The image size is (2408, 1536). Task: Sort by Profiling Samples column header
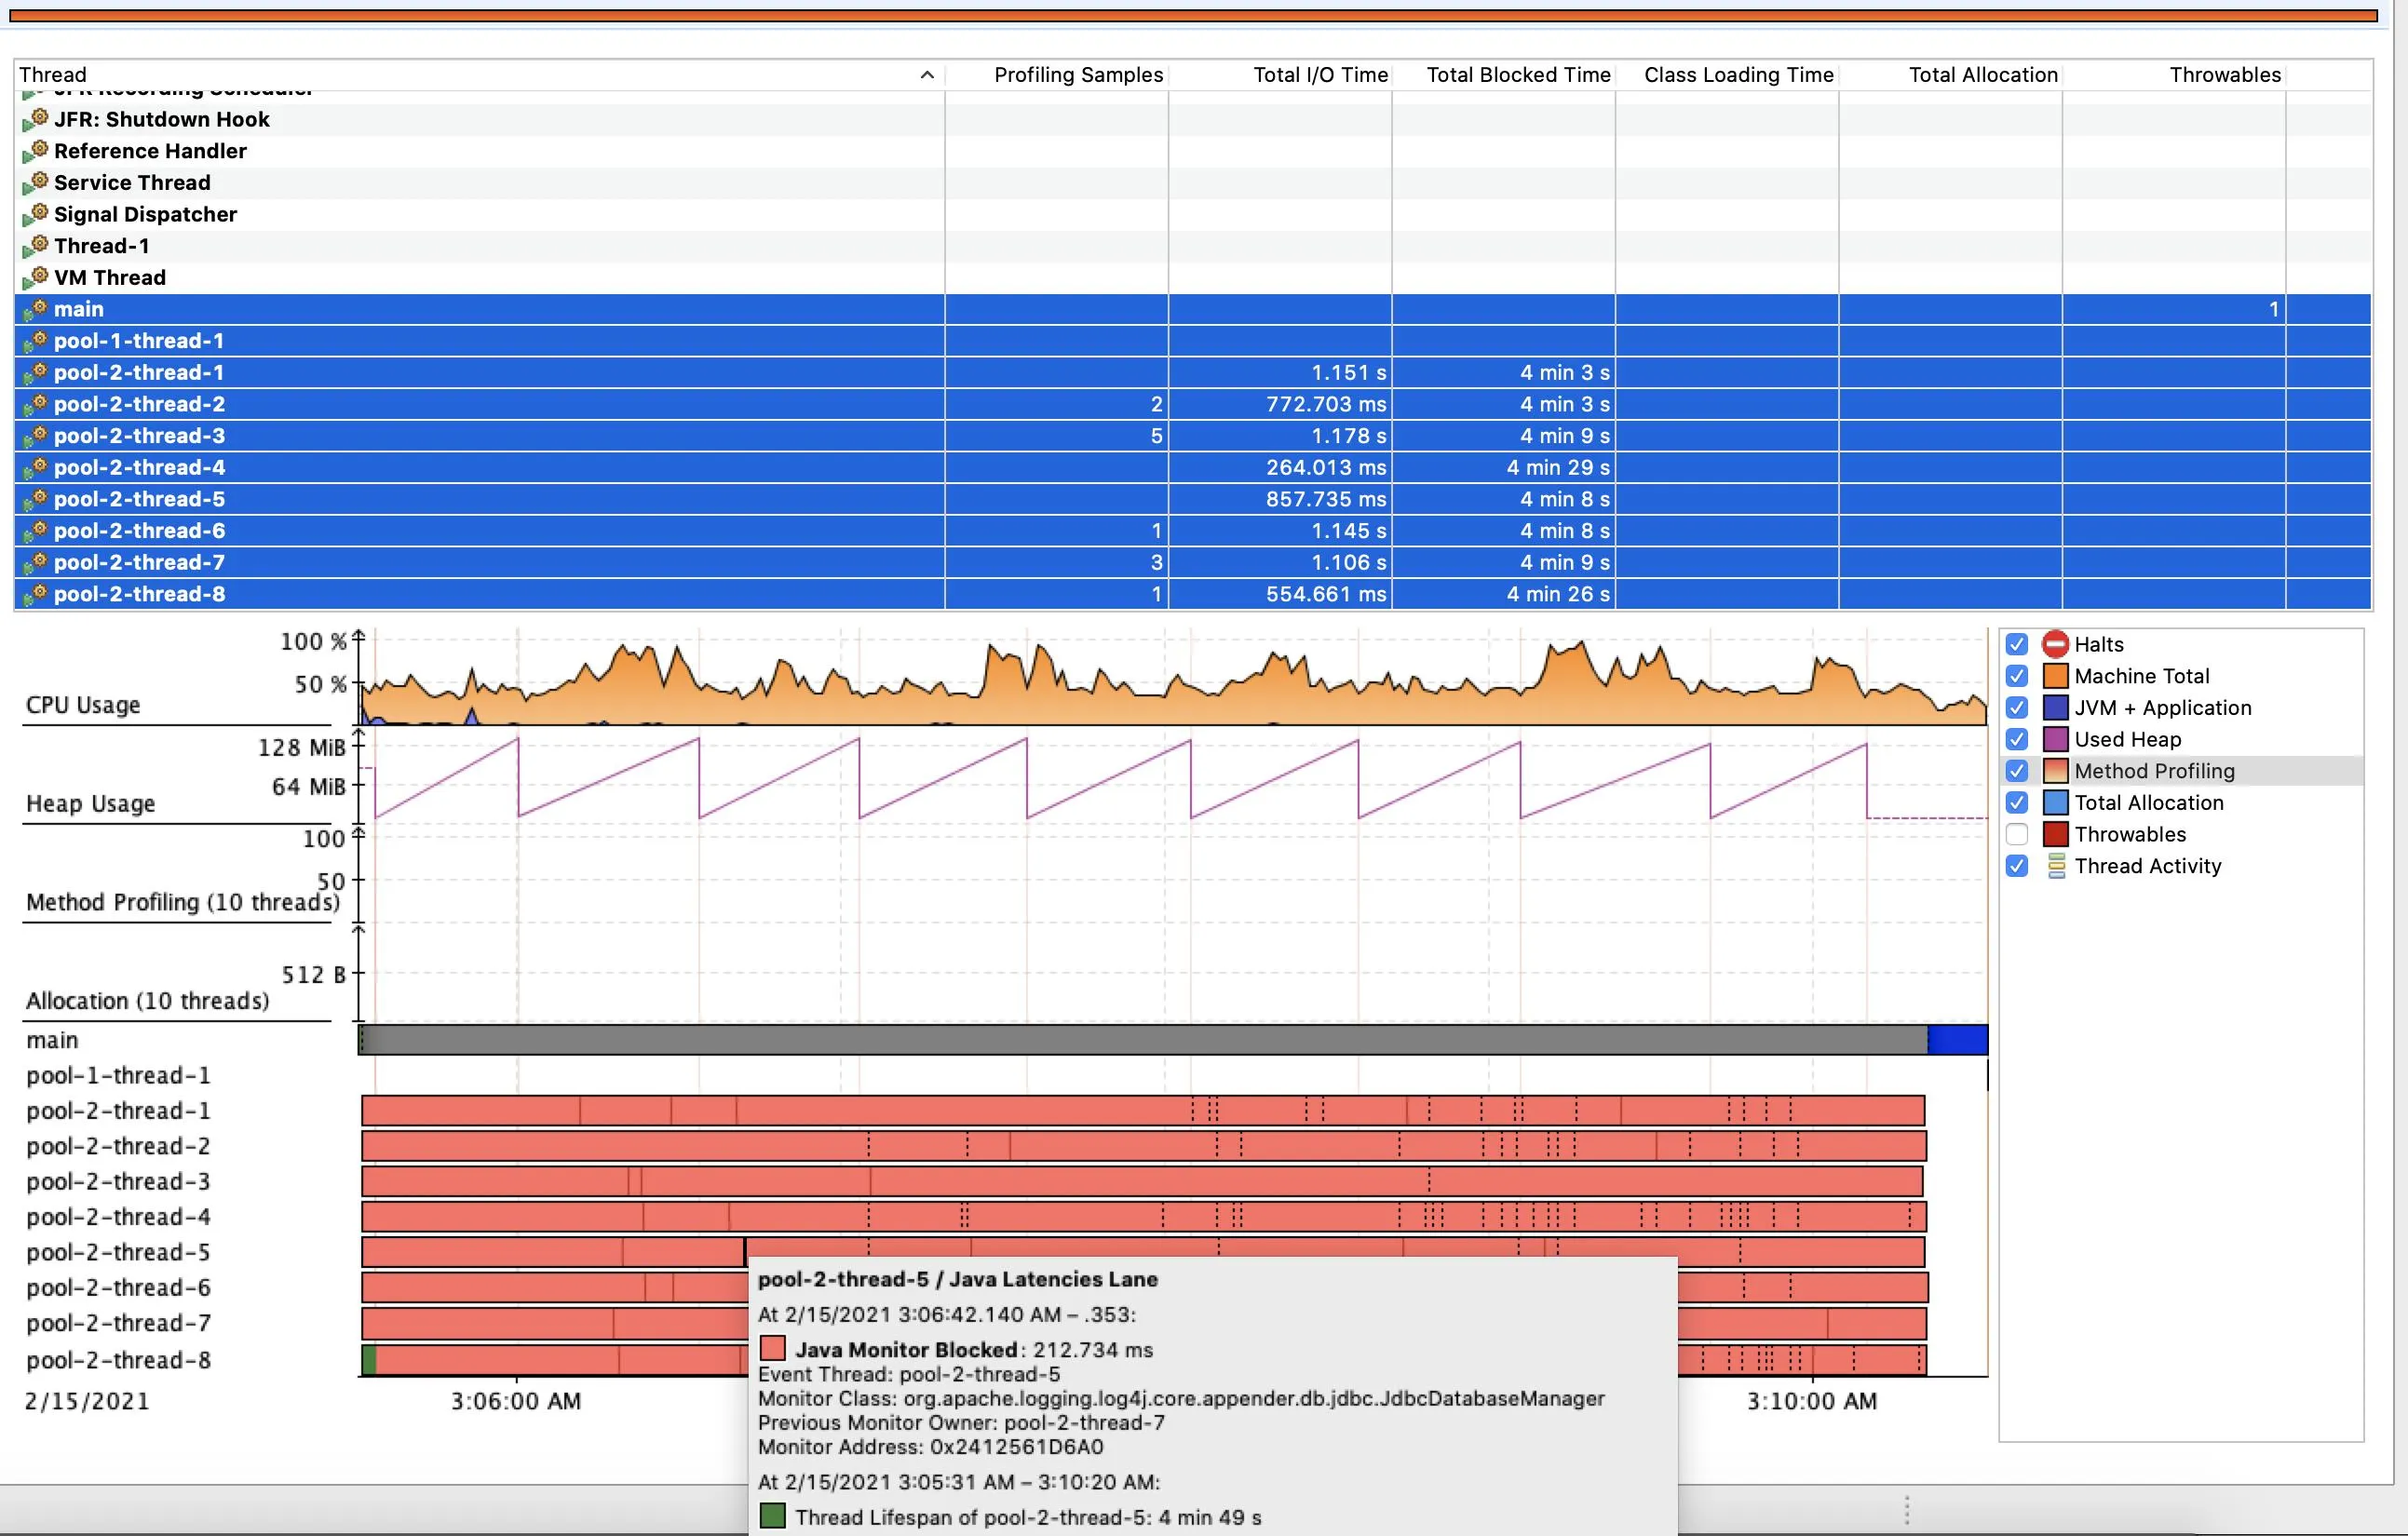(1077, 75)
